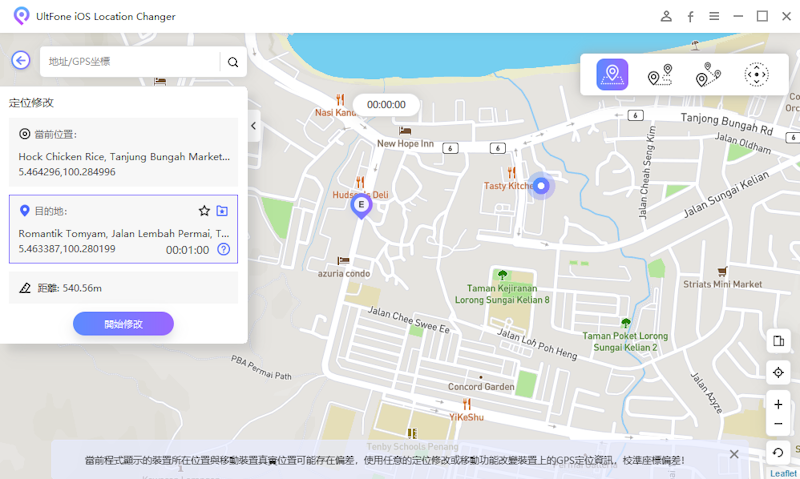Viewport: 800px width, 479px height.
Task: Click the back arrow button
Action: point(21,61)
